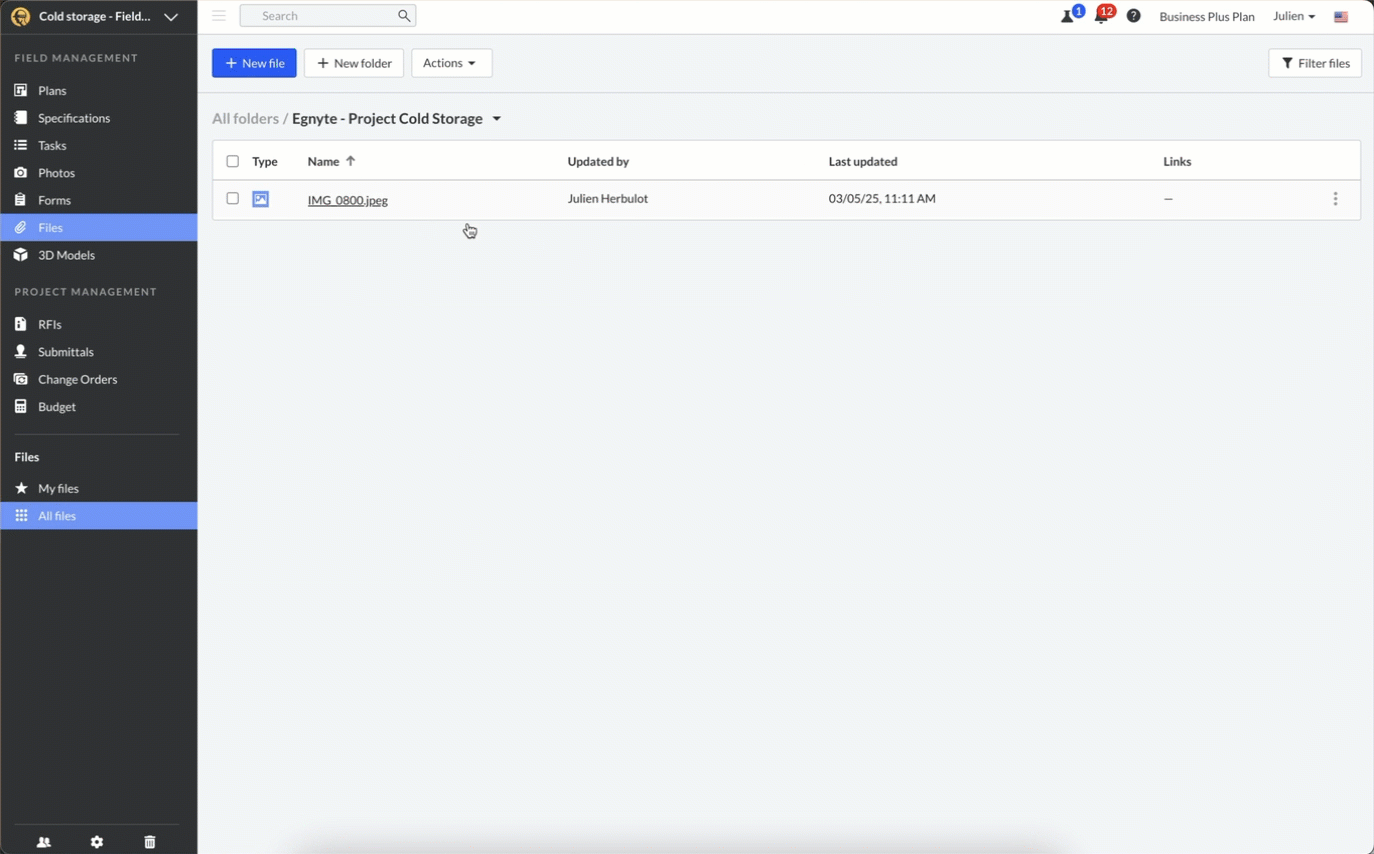Click the help question mark icon
1374x854 pixels.
1133,16
